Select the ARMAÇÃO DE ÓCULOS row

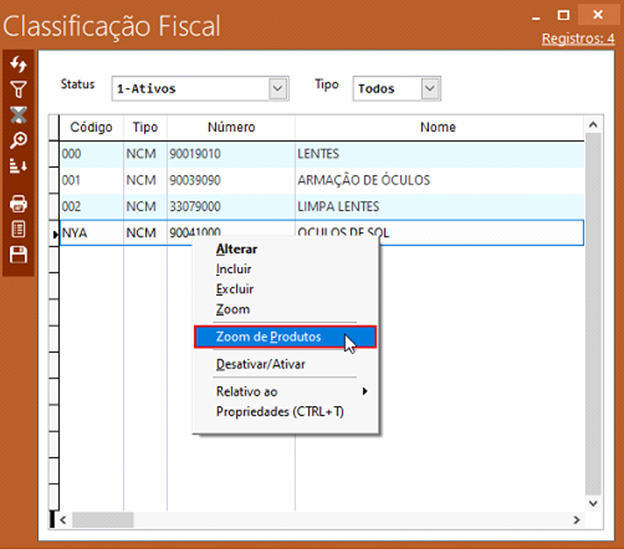coord(363,181)
